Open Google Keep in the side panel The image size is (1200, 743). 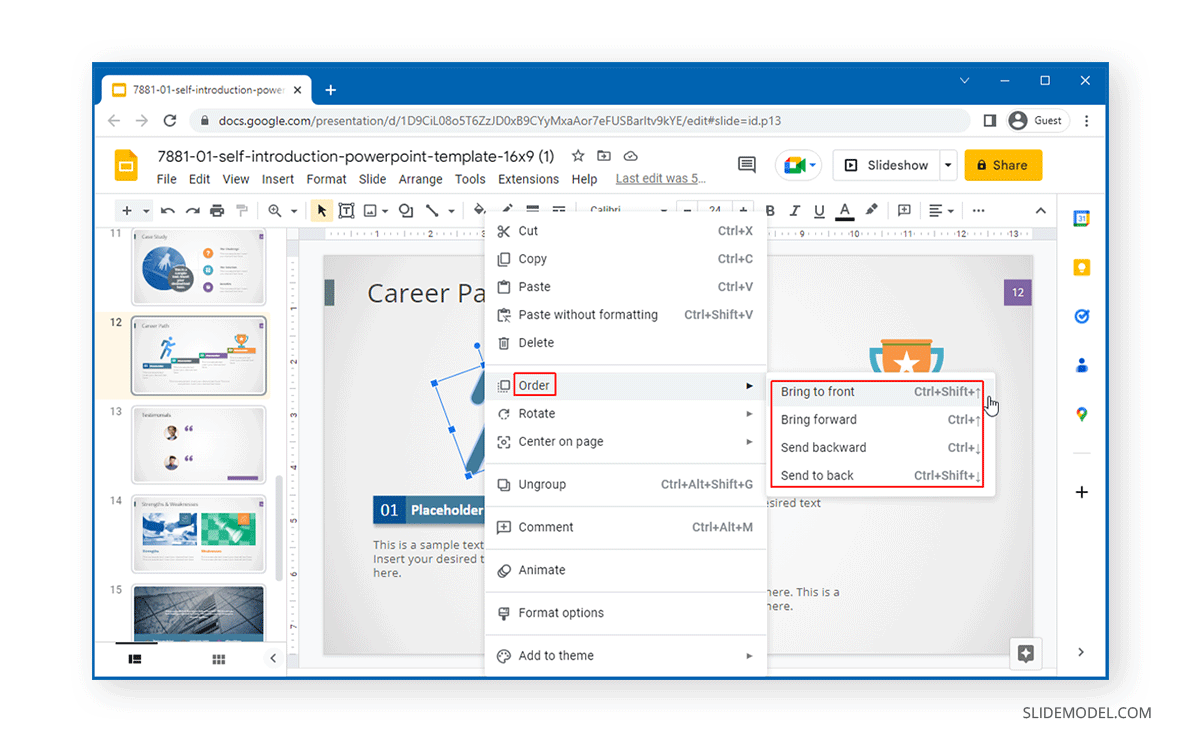click(1081, 267)
